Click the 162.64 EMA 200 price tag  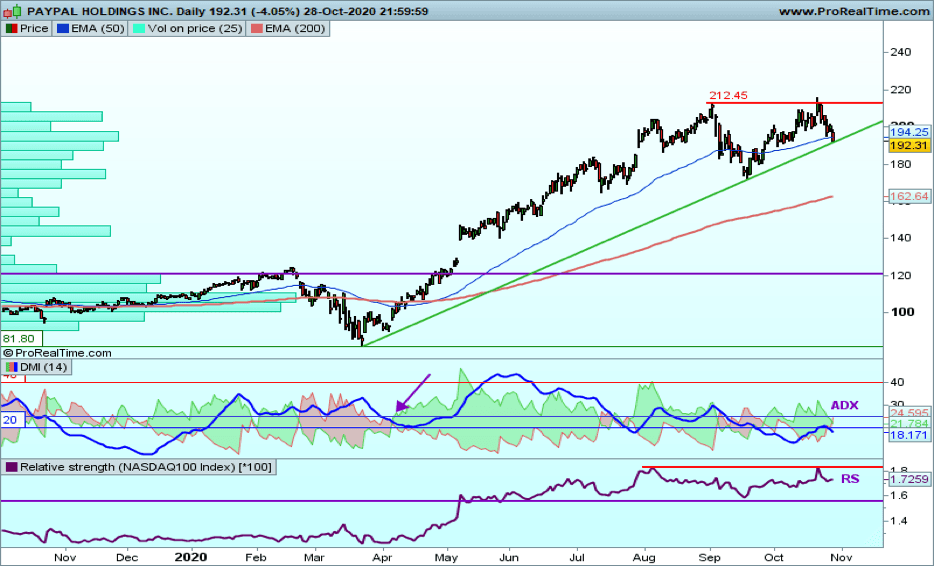click(x=910, y=196)
